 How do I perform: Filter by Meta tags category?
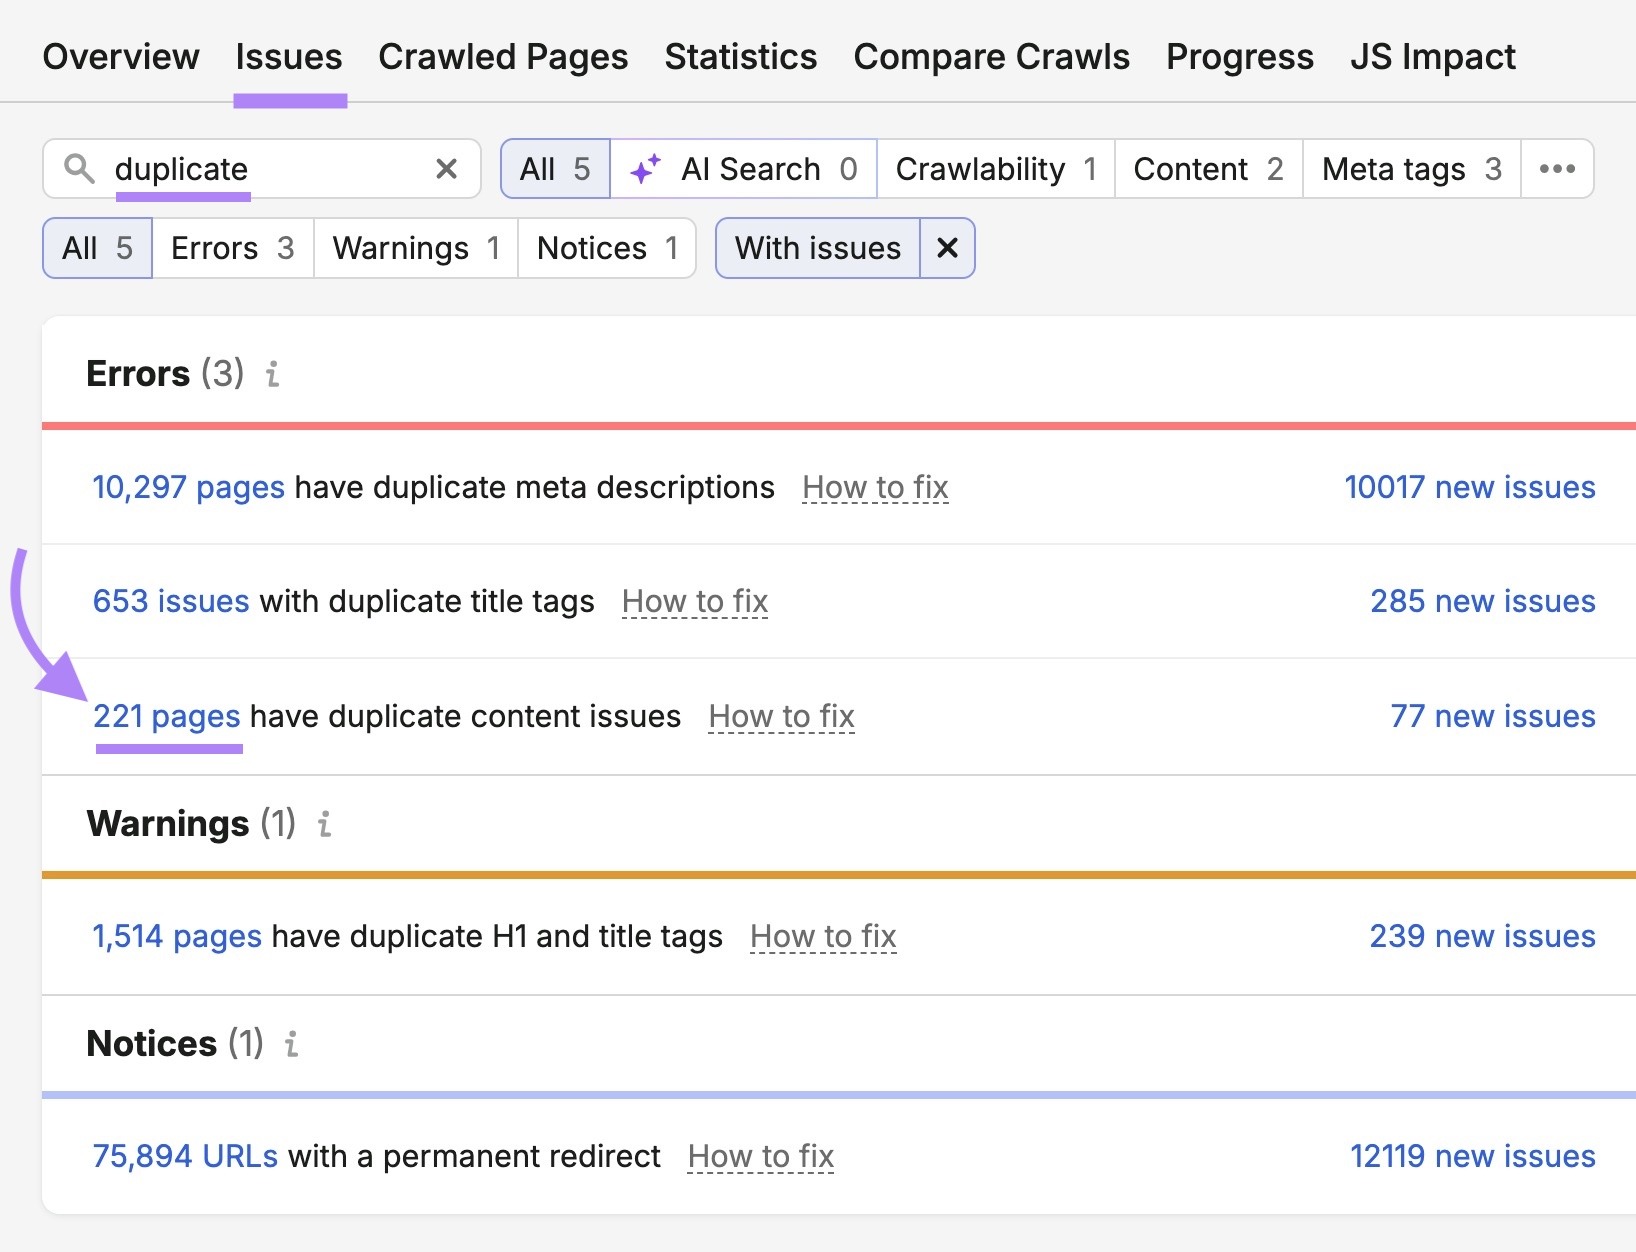click(1411, 169)
